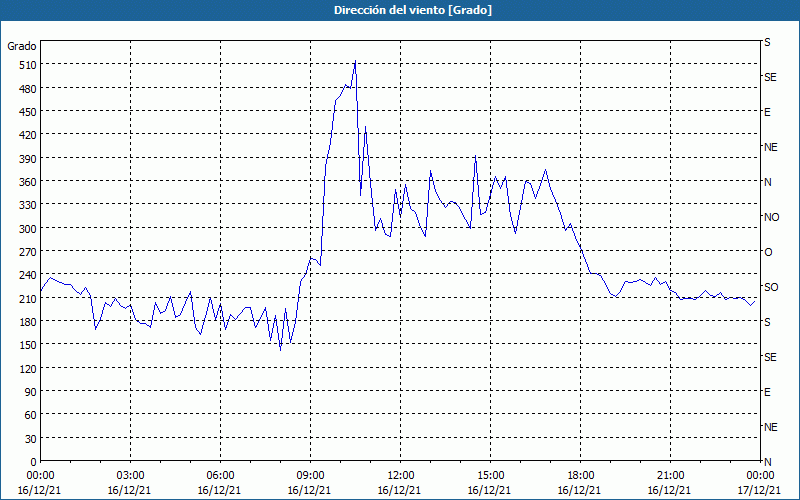Click the wind direction line's peak near 510
800x500 pixels.
[x=355, y=61]
